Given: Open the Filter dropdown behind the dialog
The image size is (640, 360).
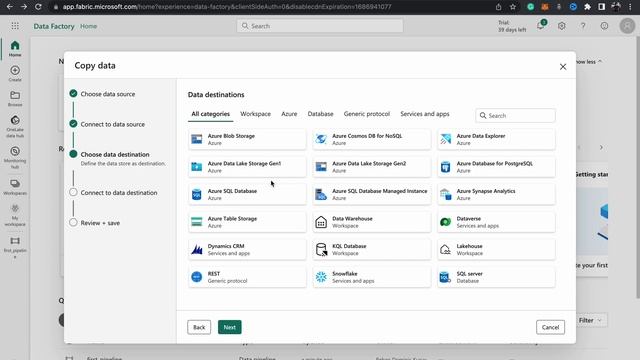Looking at the screenshot, I should (590, 320).
